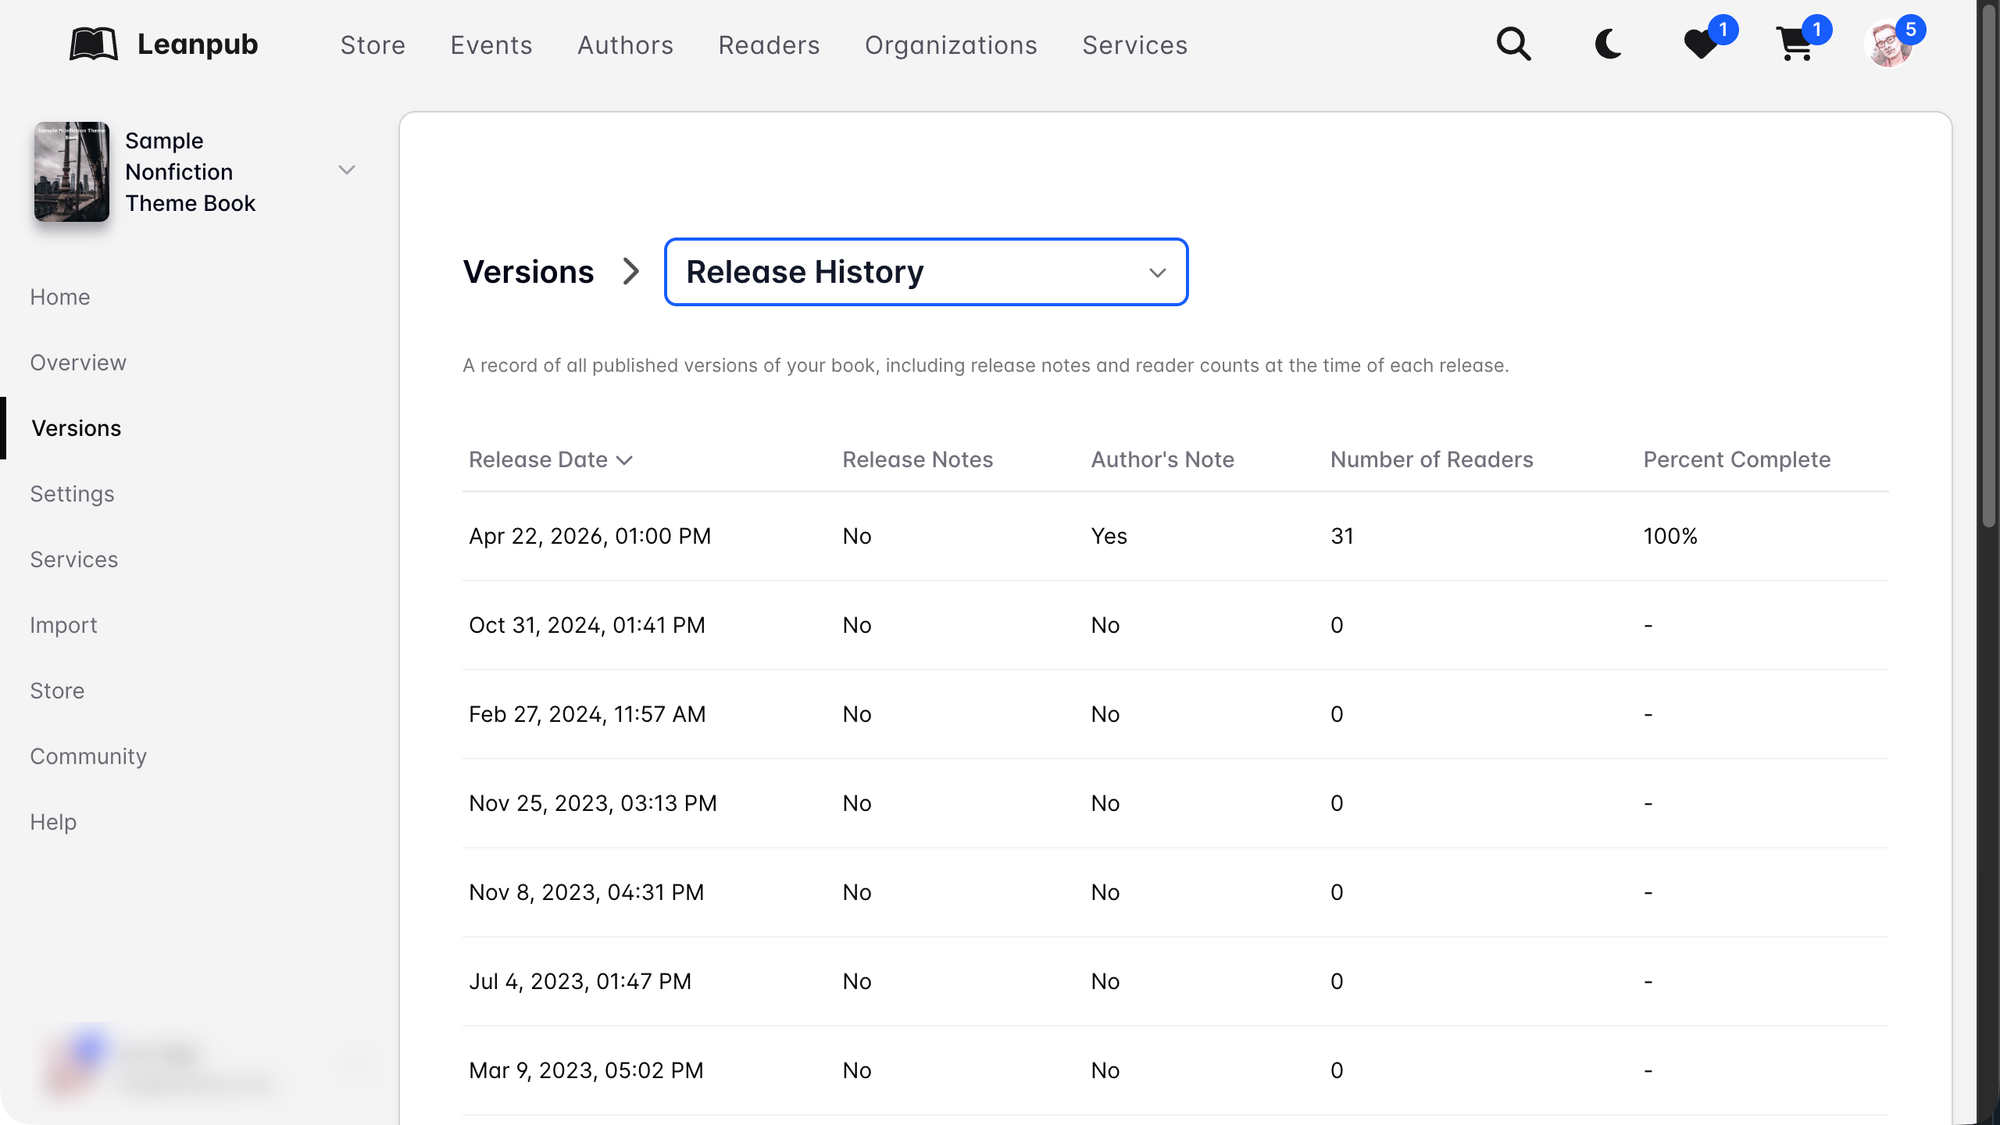2000x1125 pixels.
Task: Click the Versions breadcrumb heading
Action: pyautogui.click(x=528, y=272)
